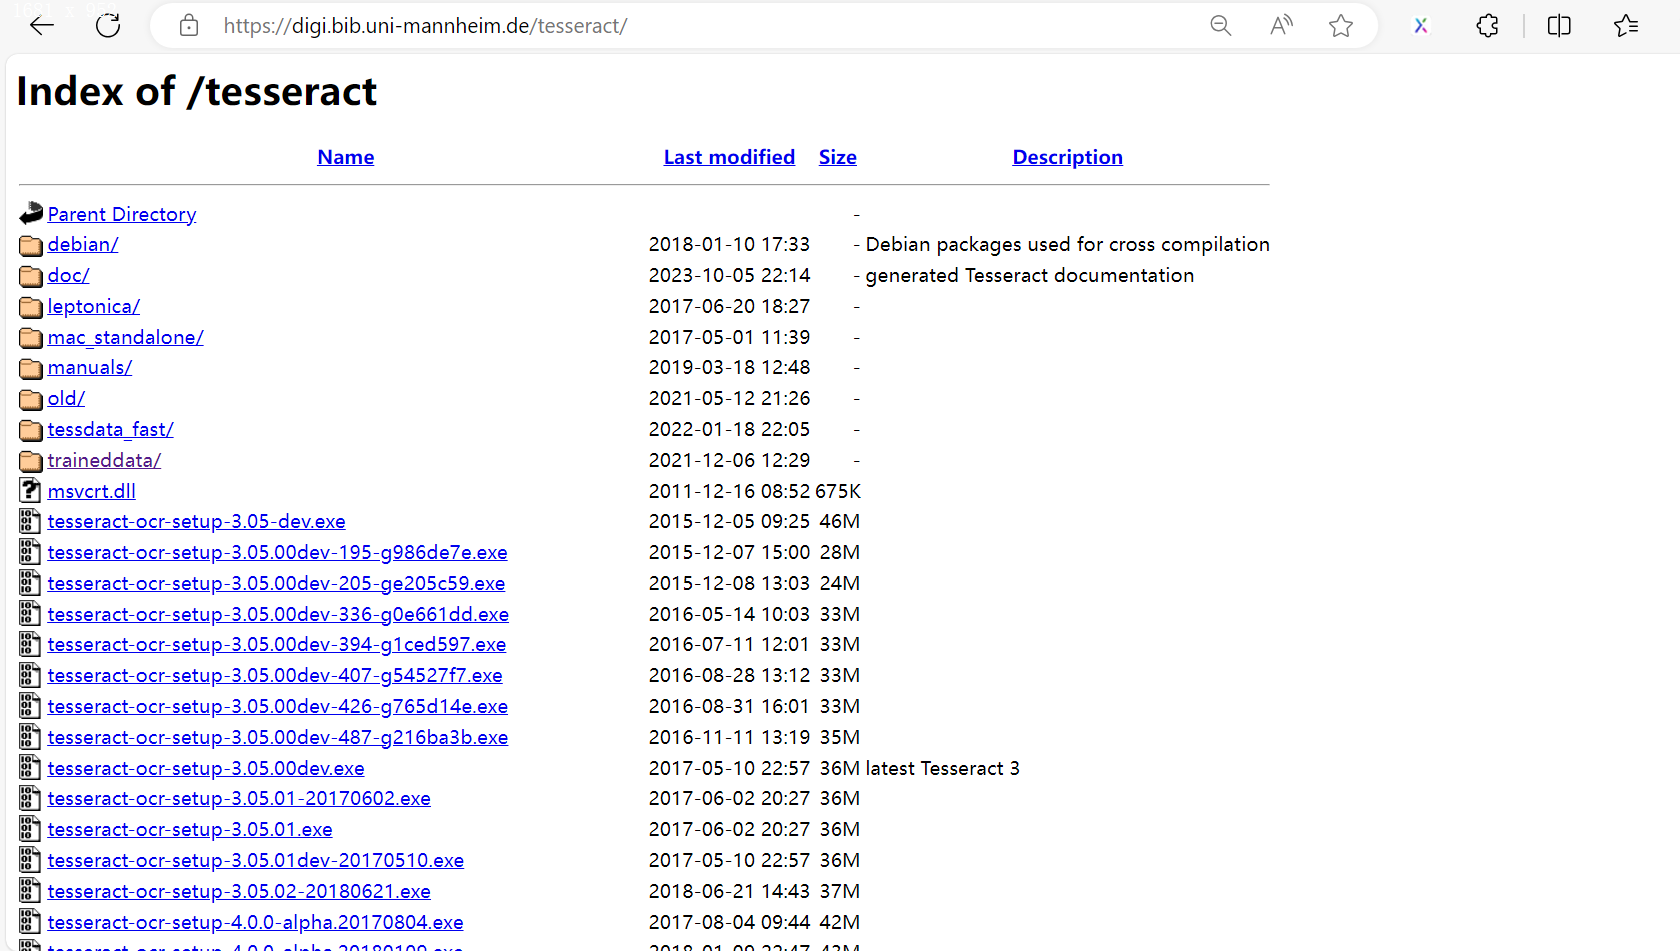Click the folder icon beside old/
Viewport: 1680px width, 951px height.
[31, 399]
